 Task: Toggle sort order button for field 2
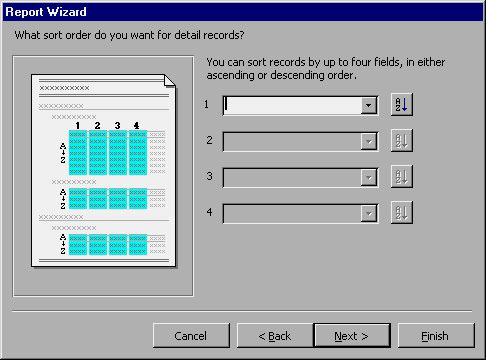[402, 141]
